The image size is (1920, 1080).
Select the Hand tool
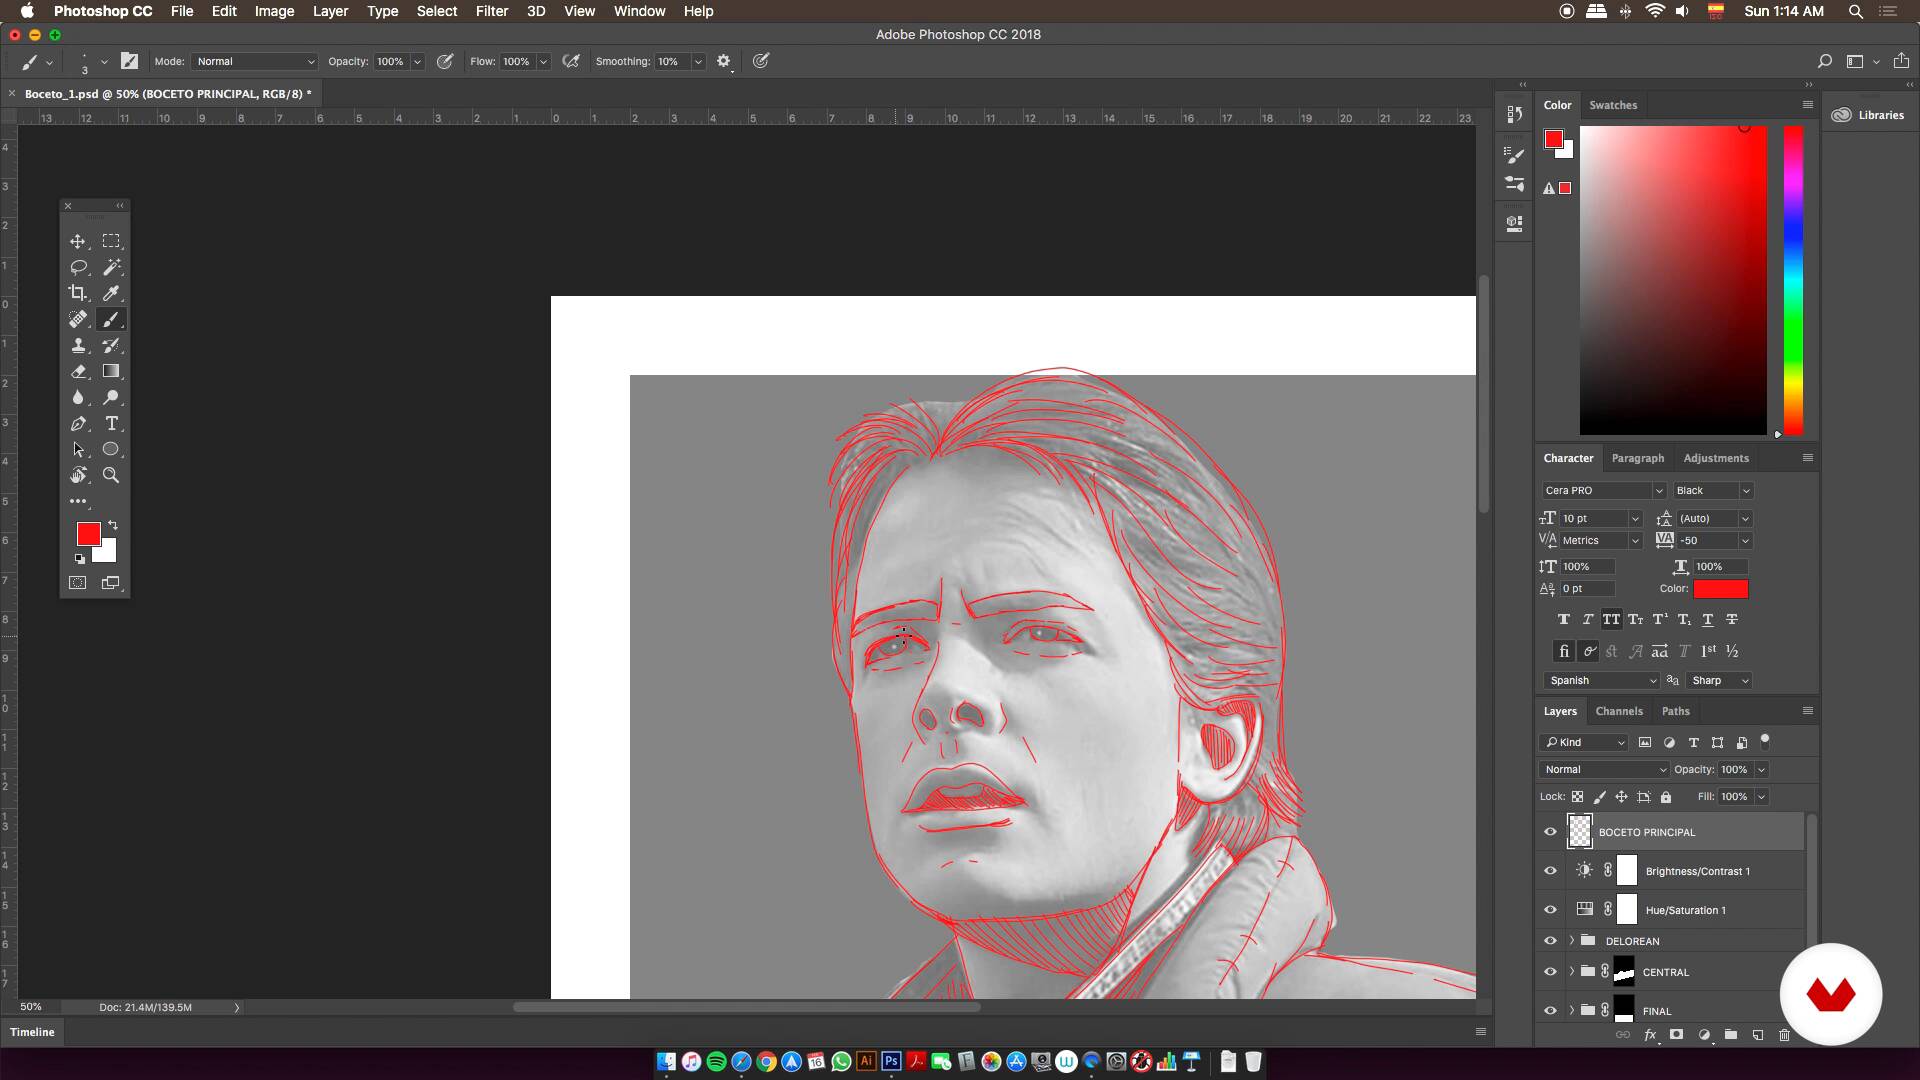[x=77, y=475]
